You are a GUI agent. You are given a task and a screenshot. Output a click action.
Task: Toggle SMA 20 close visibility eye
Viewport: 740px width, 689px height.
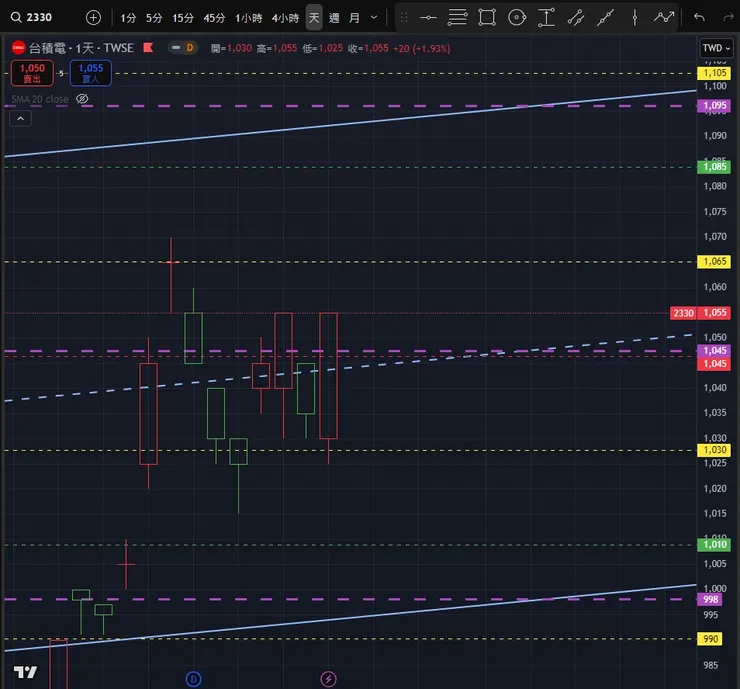tap(82, 99)
